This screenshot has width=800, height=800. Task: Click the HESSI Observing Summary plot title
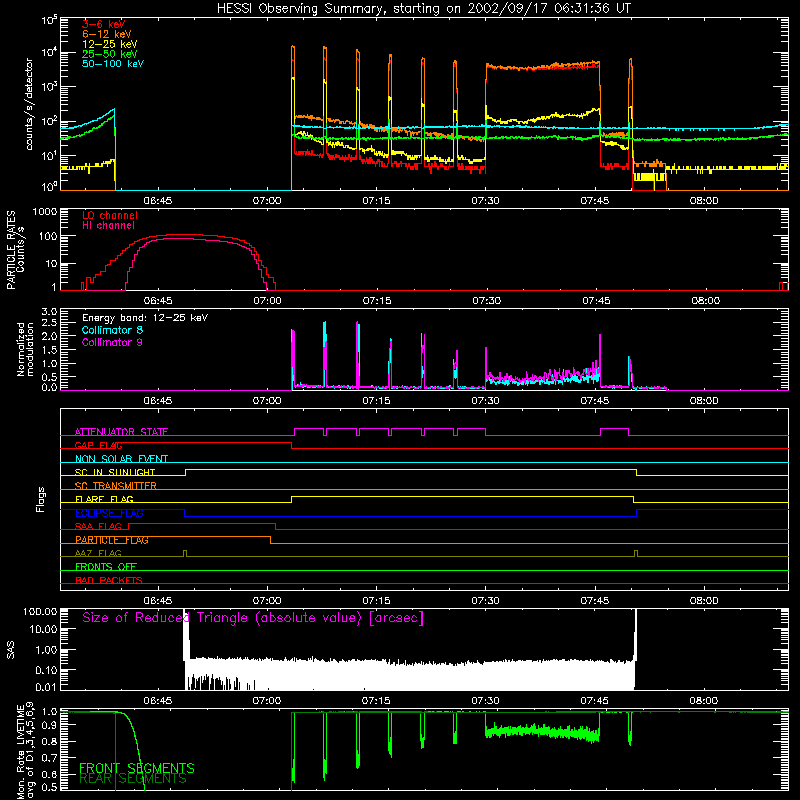tap(424, 9)
